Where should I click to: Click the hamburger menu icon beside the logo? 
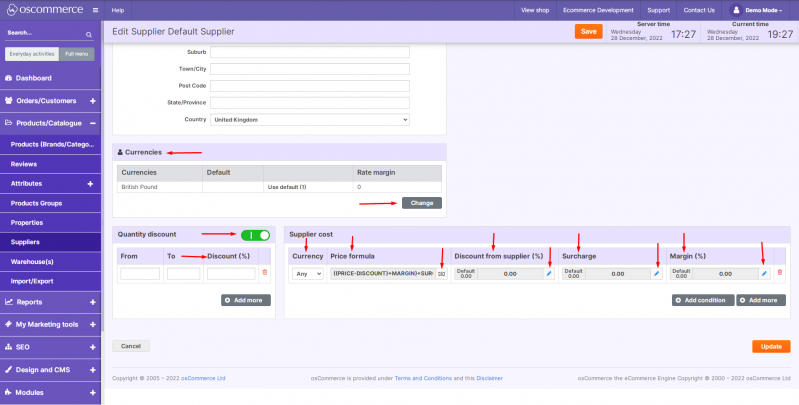pos(93,9)
